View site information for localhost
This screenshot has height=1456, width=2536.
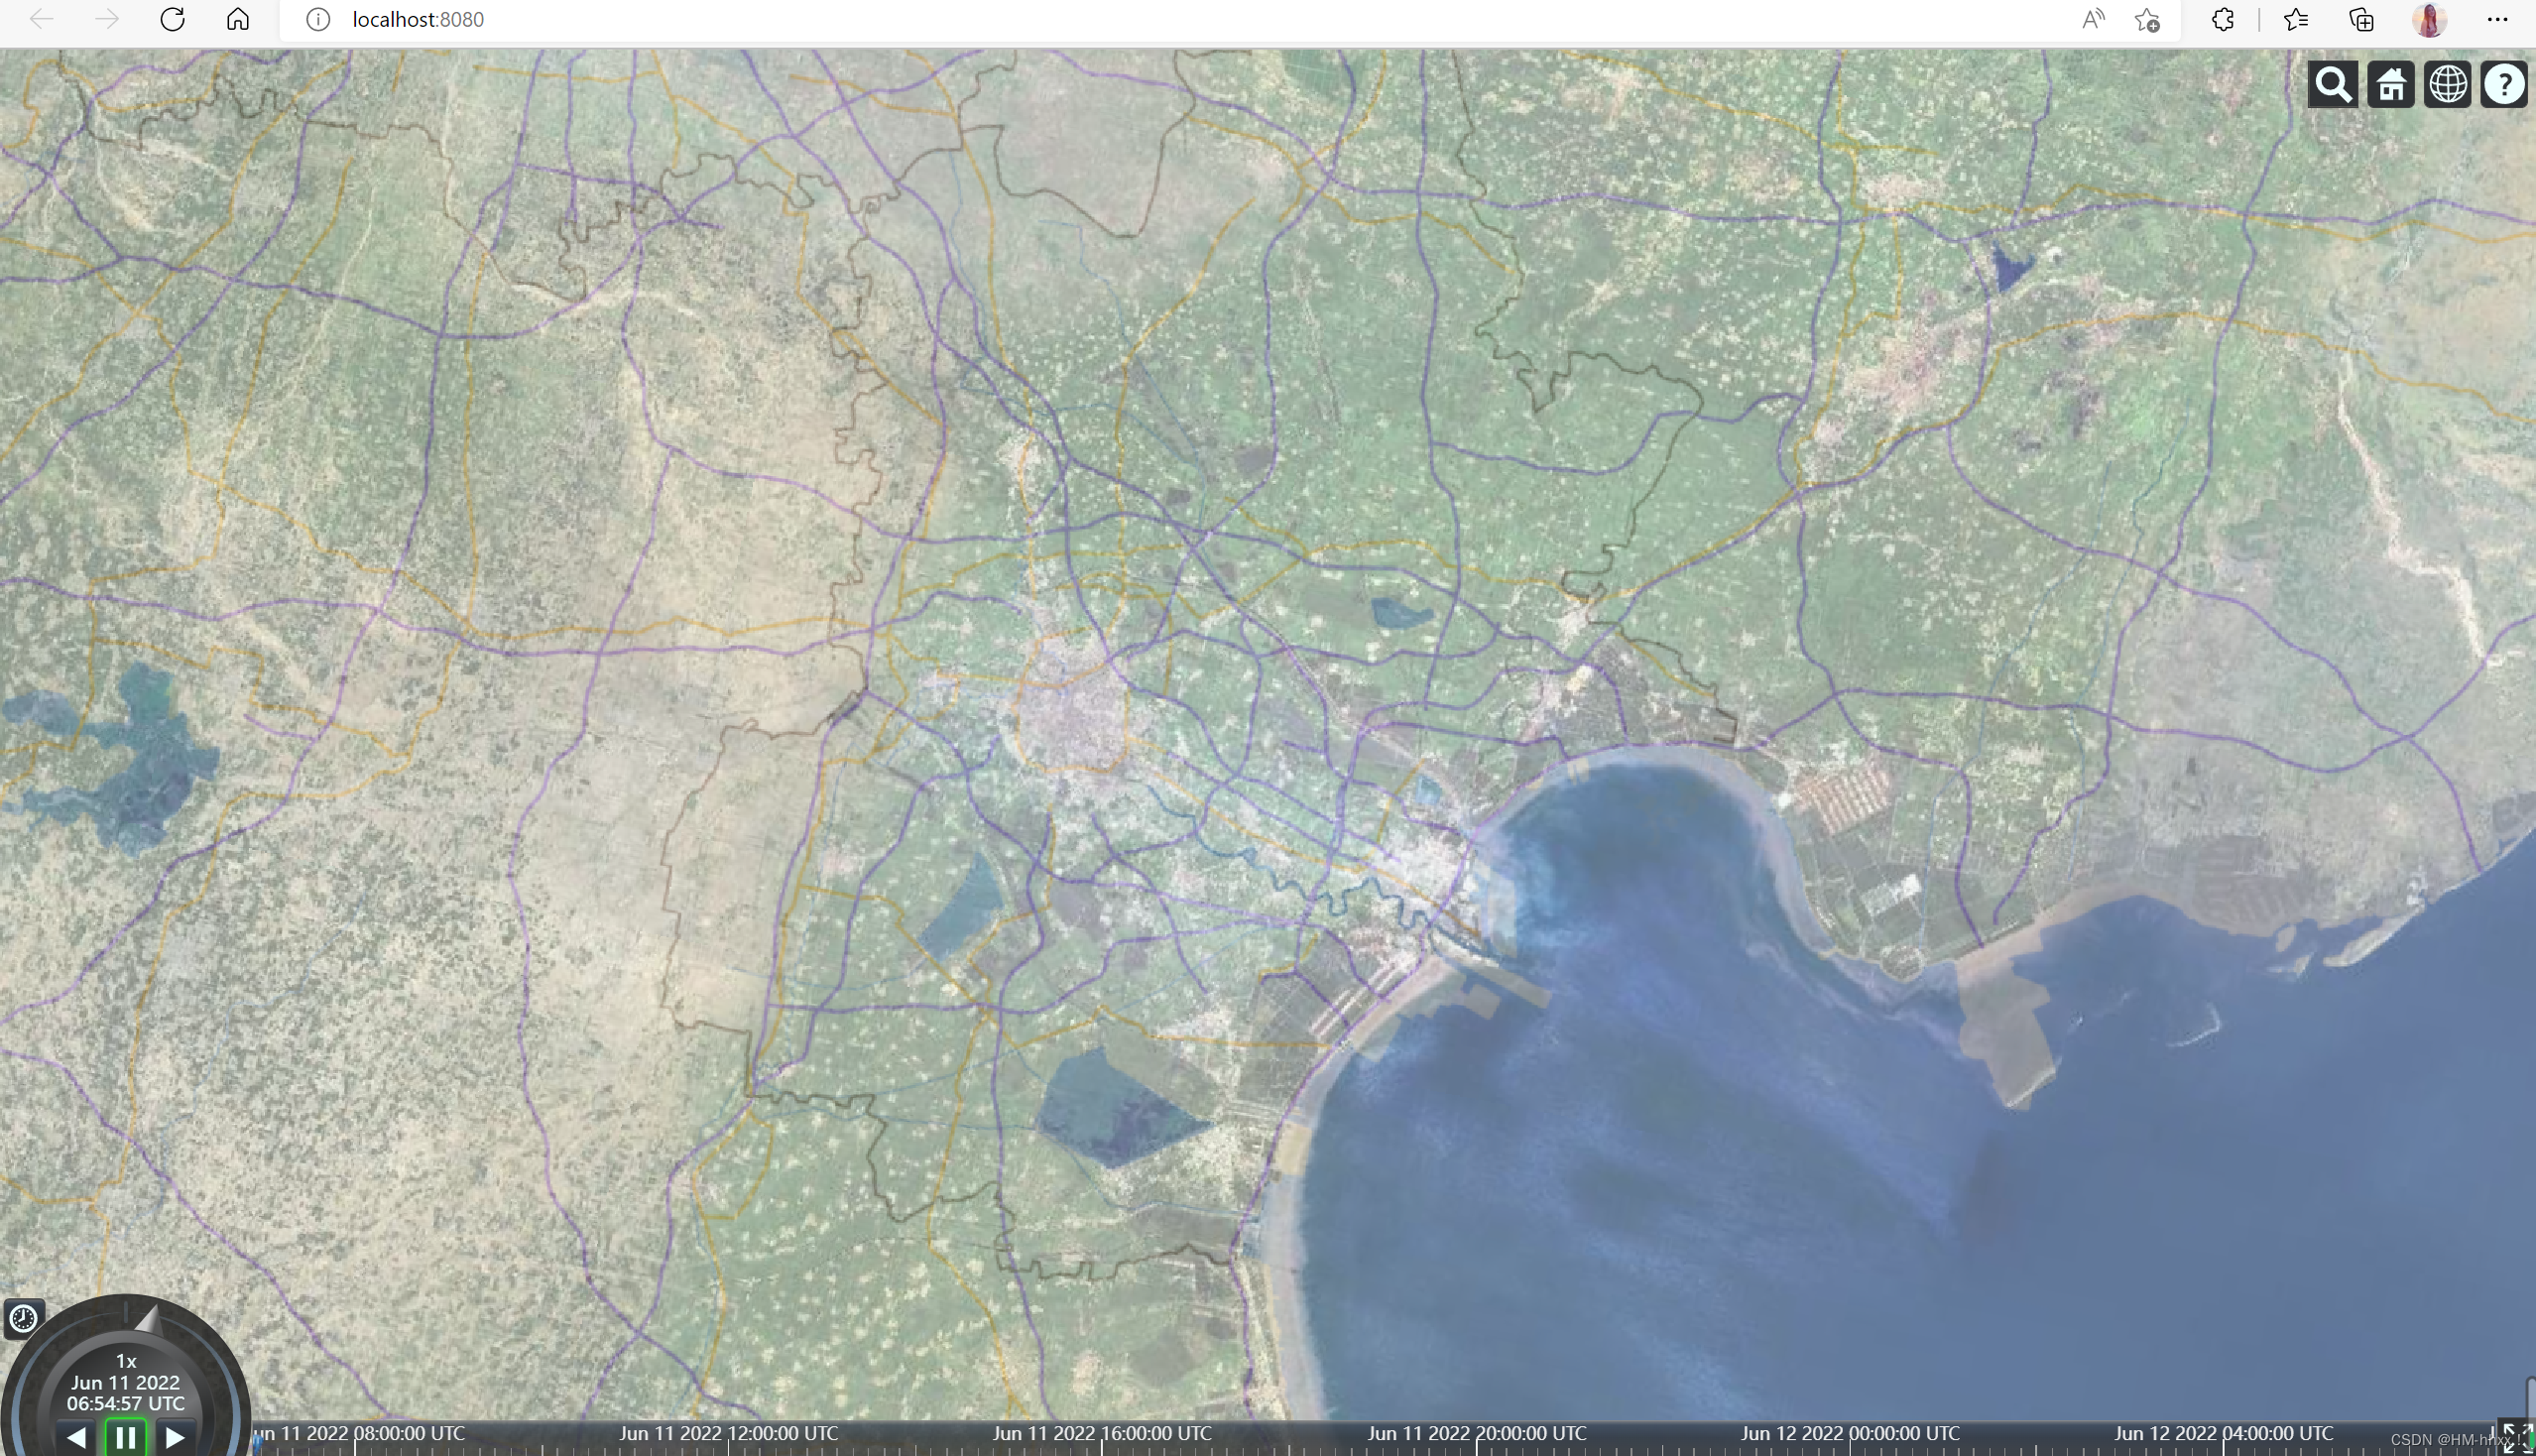pyautogui.click(x=318, y=19)
